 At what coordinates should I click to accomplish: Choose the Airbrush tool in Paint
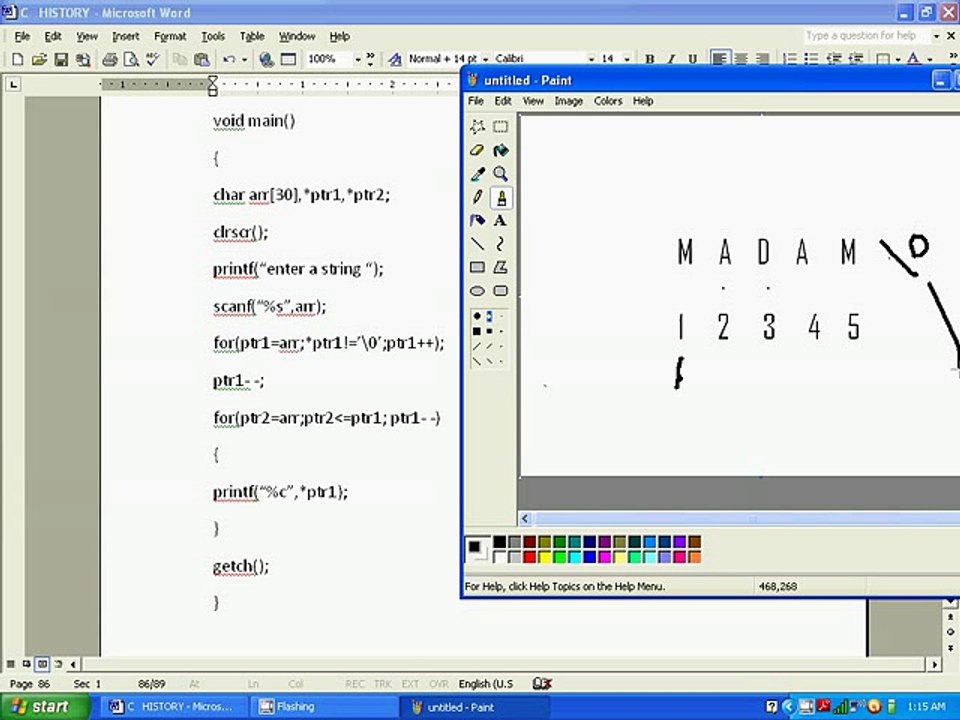(477, 220)
